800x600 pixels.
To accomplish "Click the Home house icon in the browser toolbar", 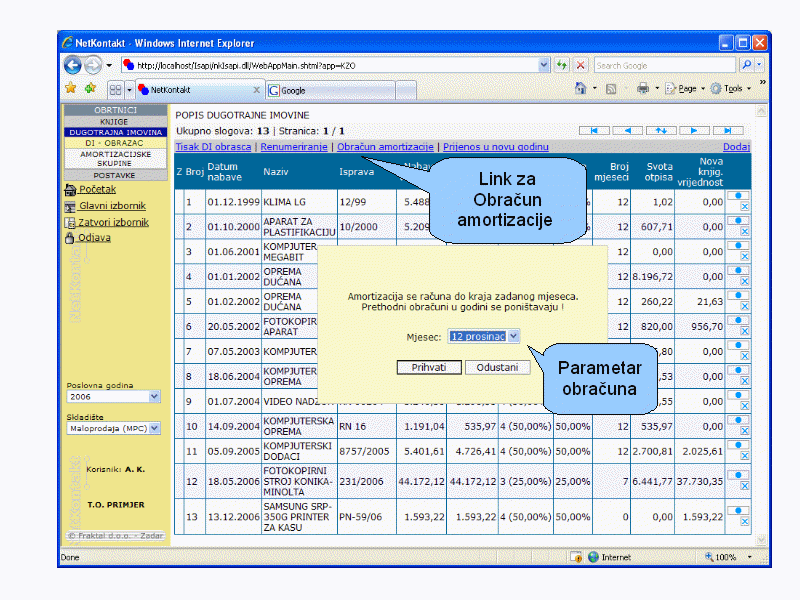I will click(581, 89).
